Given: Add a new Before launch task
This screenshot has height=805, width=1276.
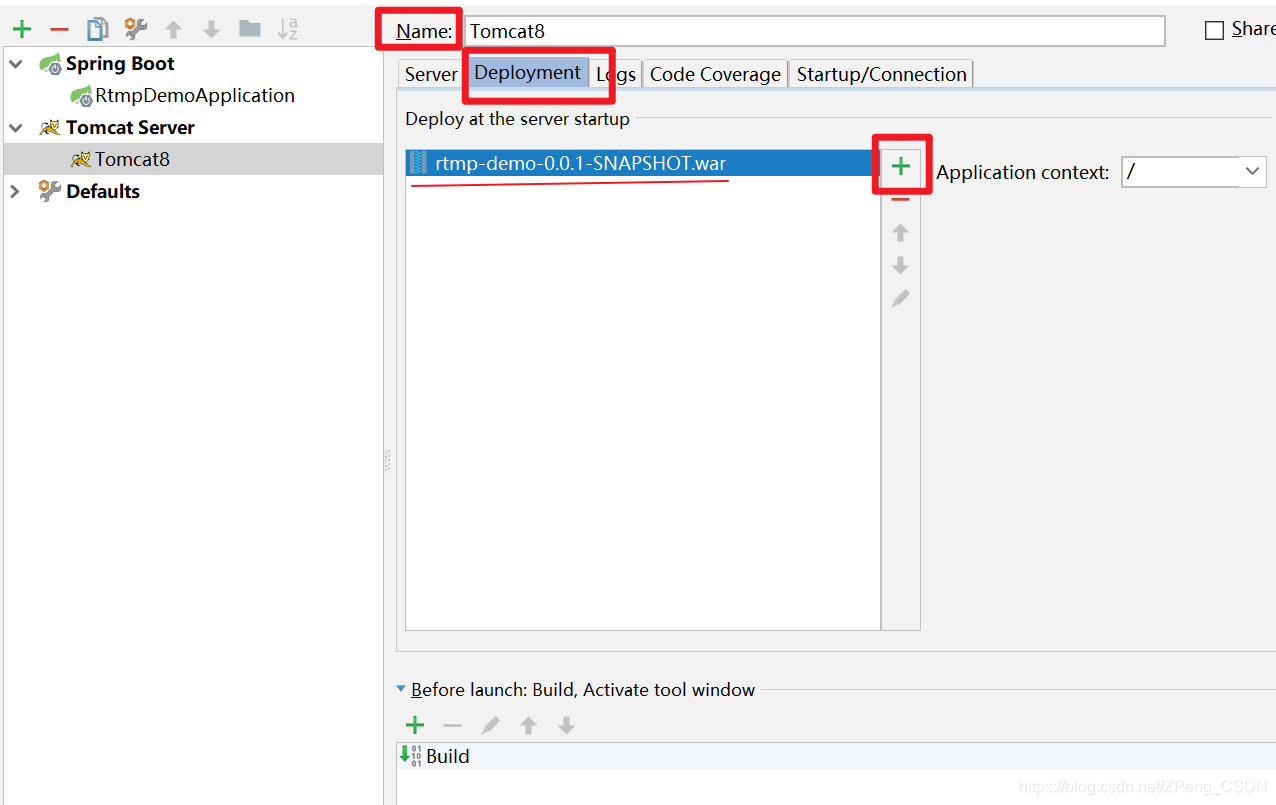Looking at the screenshot, I should pyautogui.click(x=414, y=725).
